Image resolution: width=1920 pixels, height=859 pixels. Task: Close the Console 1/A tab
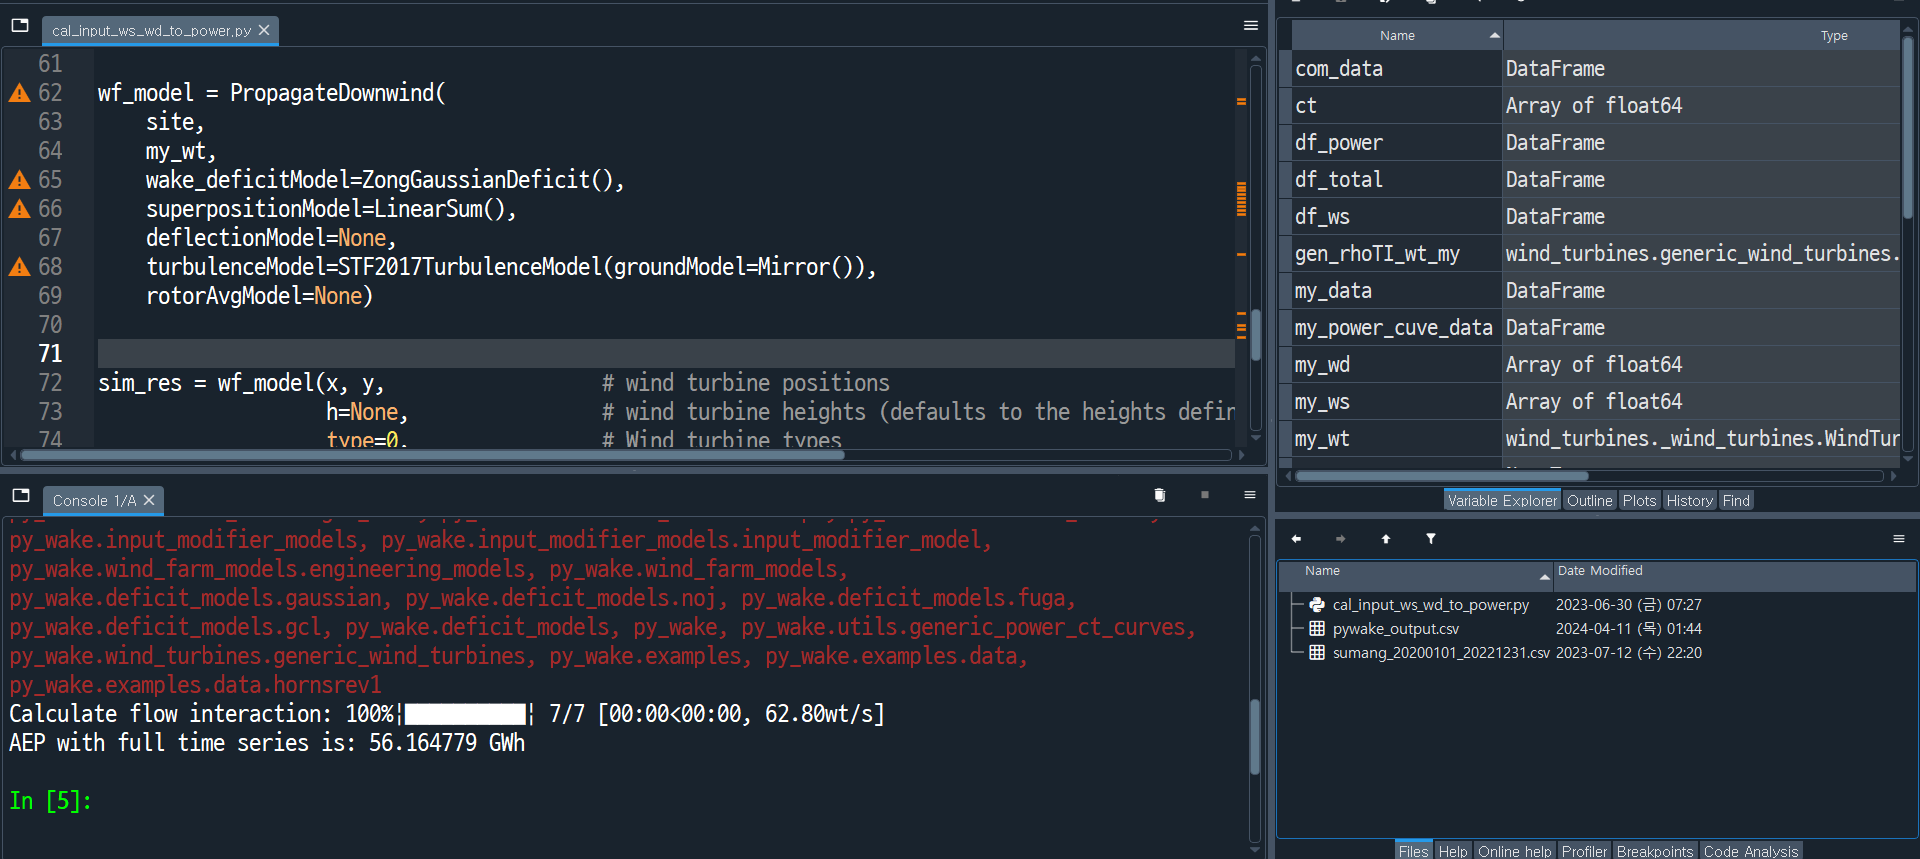(x=149, y=500)
